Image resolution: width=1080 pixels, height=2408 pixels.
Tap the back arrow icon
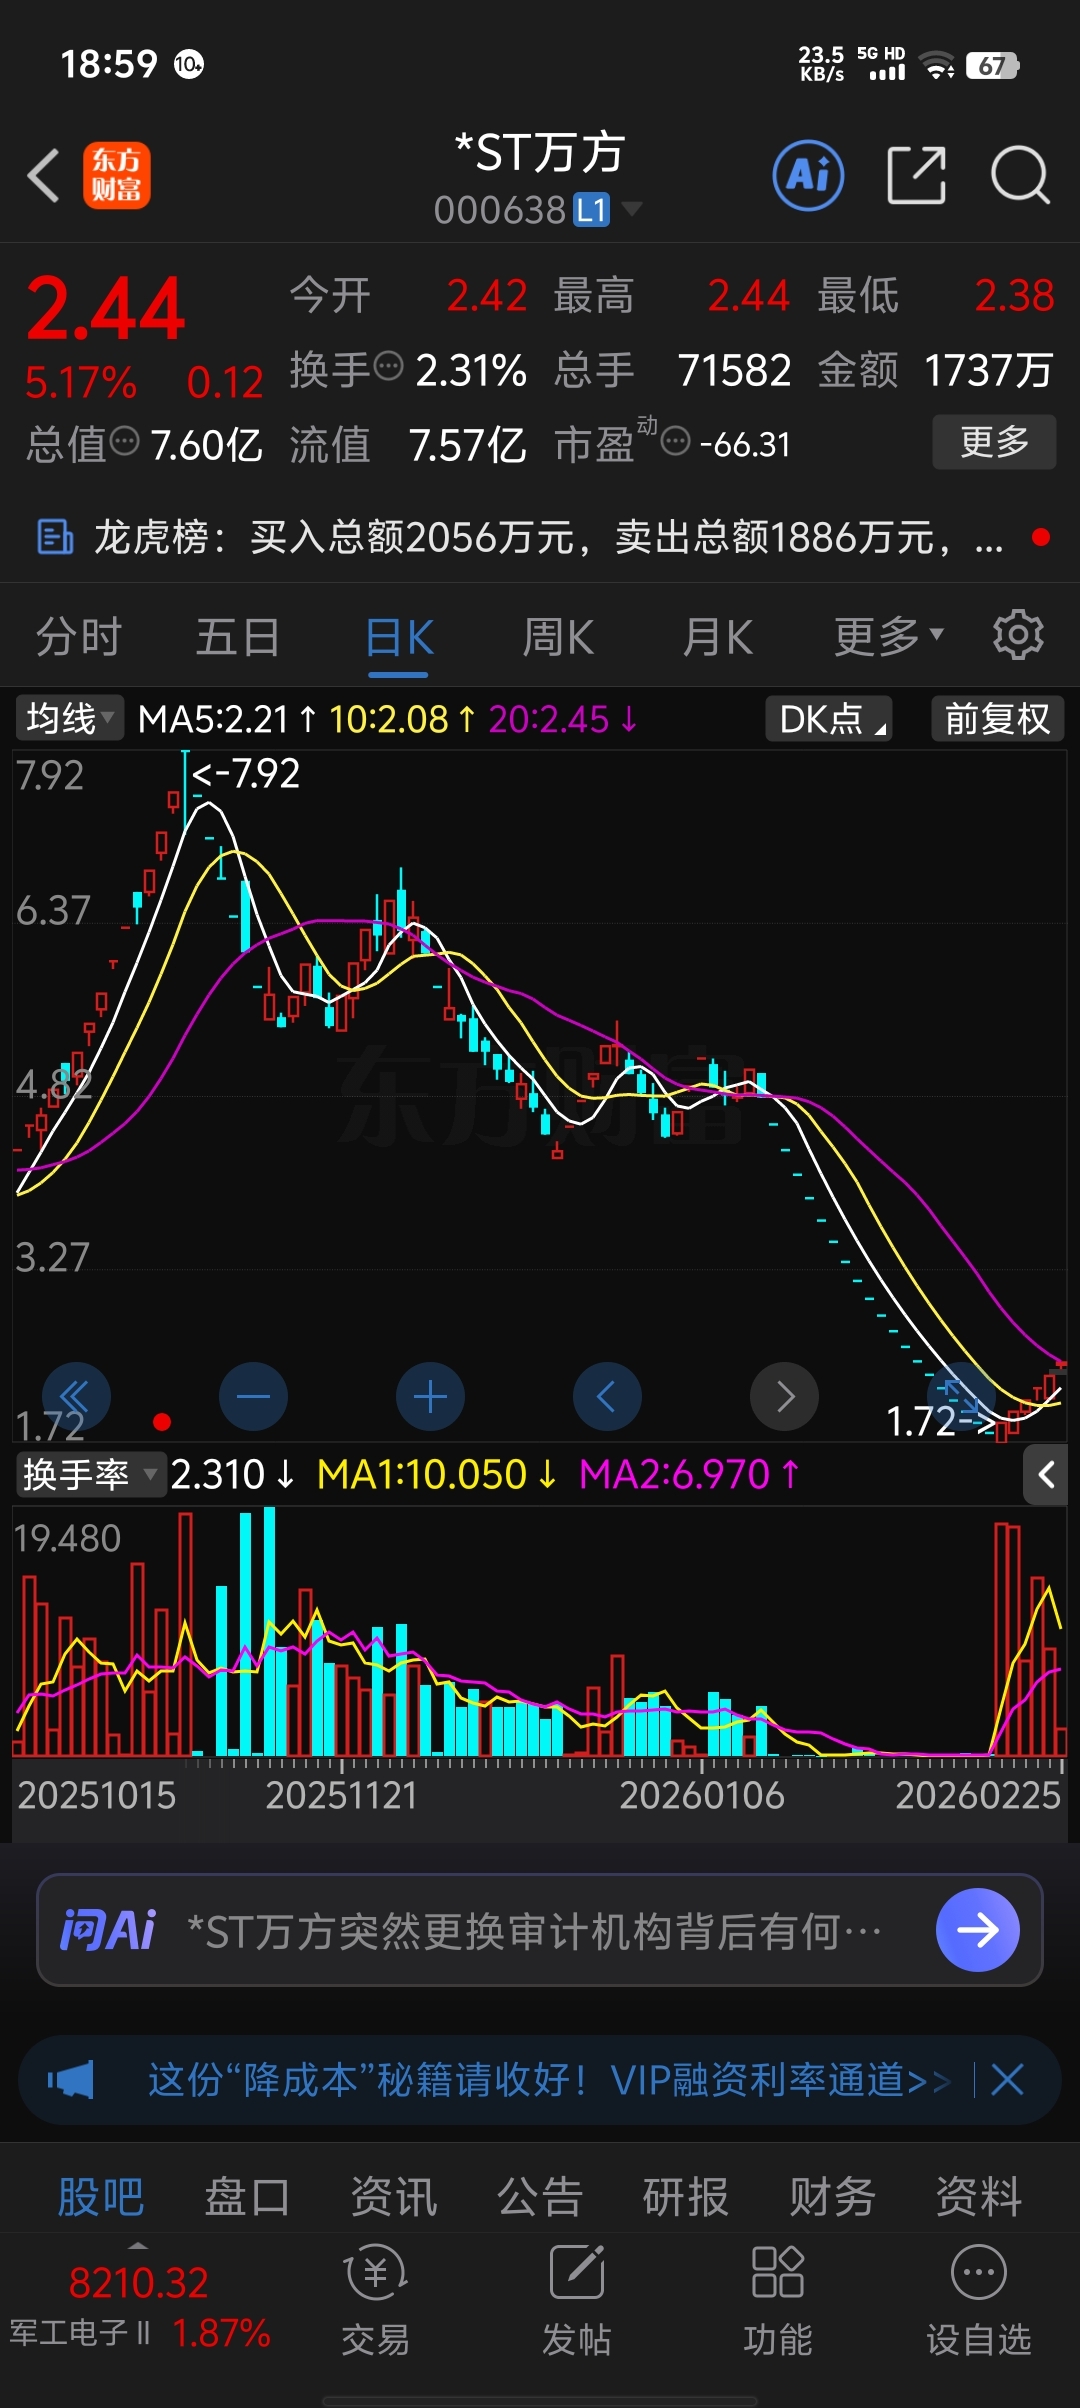(44, 176)
